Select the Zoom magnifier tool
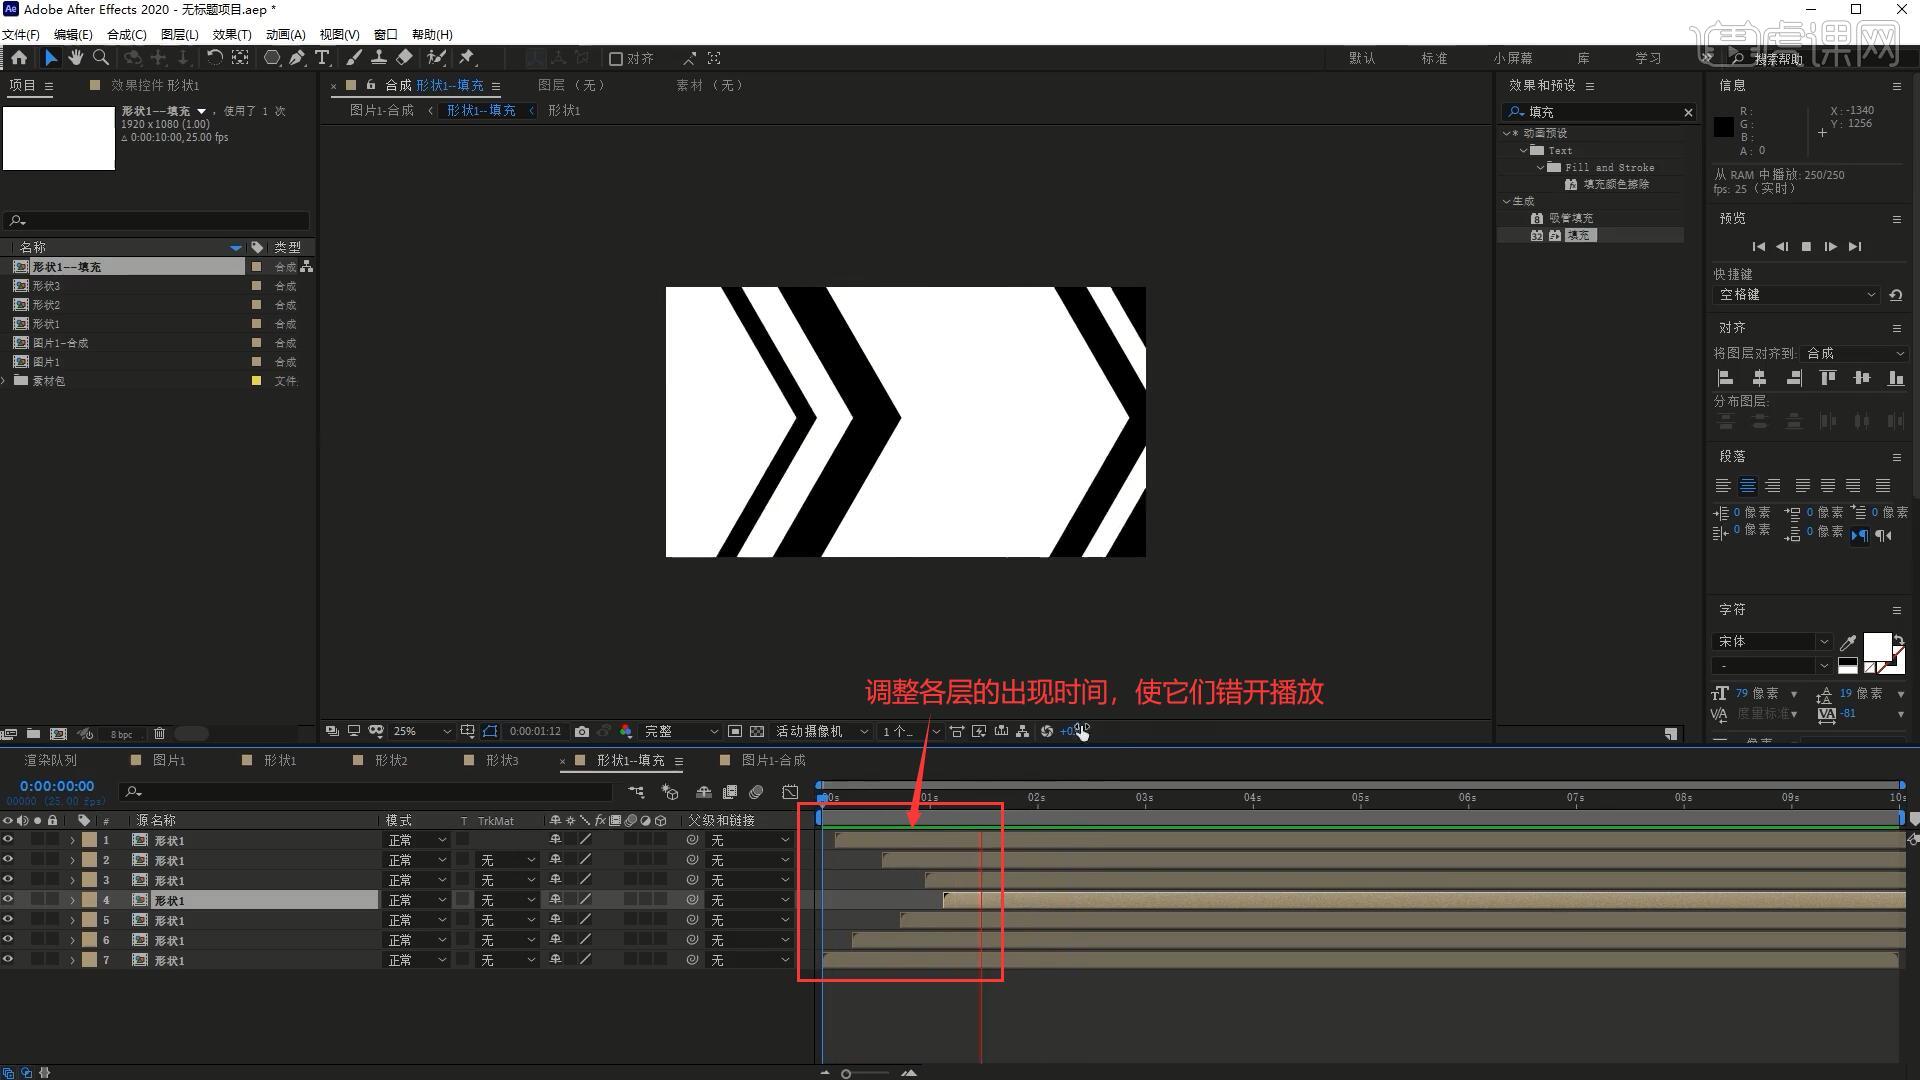This screenshot has width=1920, height=1080. [101, 58]
